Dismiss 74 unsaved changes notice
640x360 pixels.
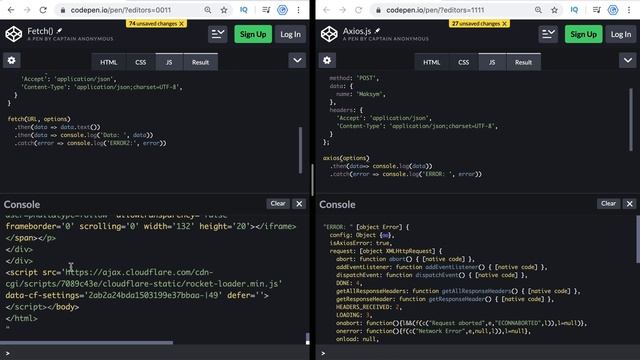point(182,24)
